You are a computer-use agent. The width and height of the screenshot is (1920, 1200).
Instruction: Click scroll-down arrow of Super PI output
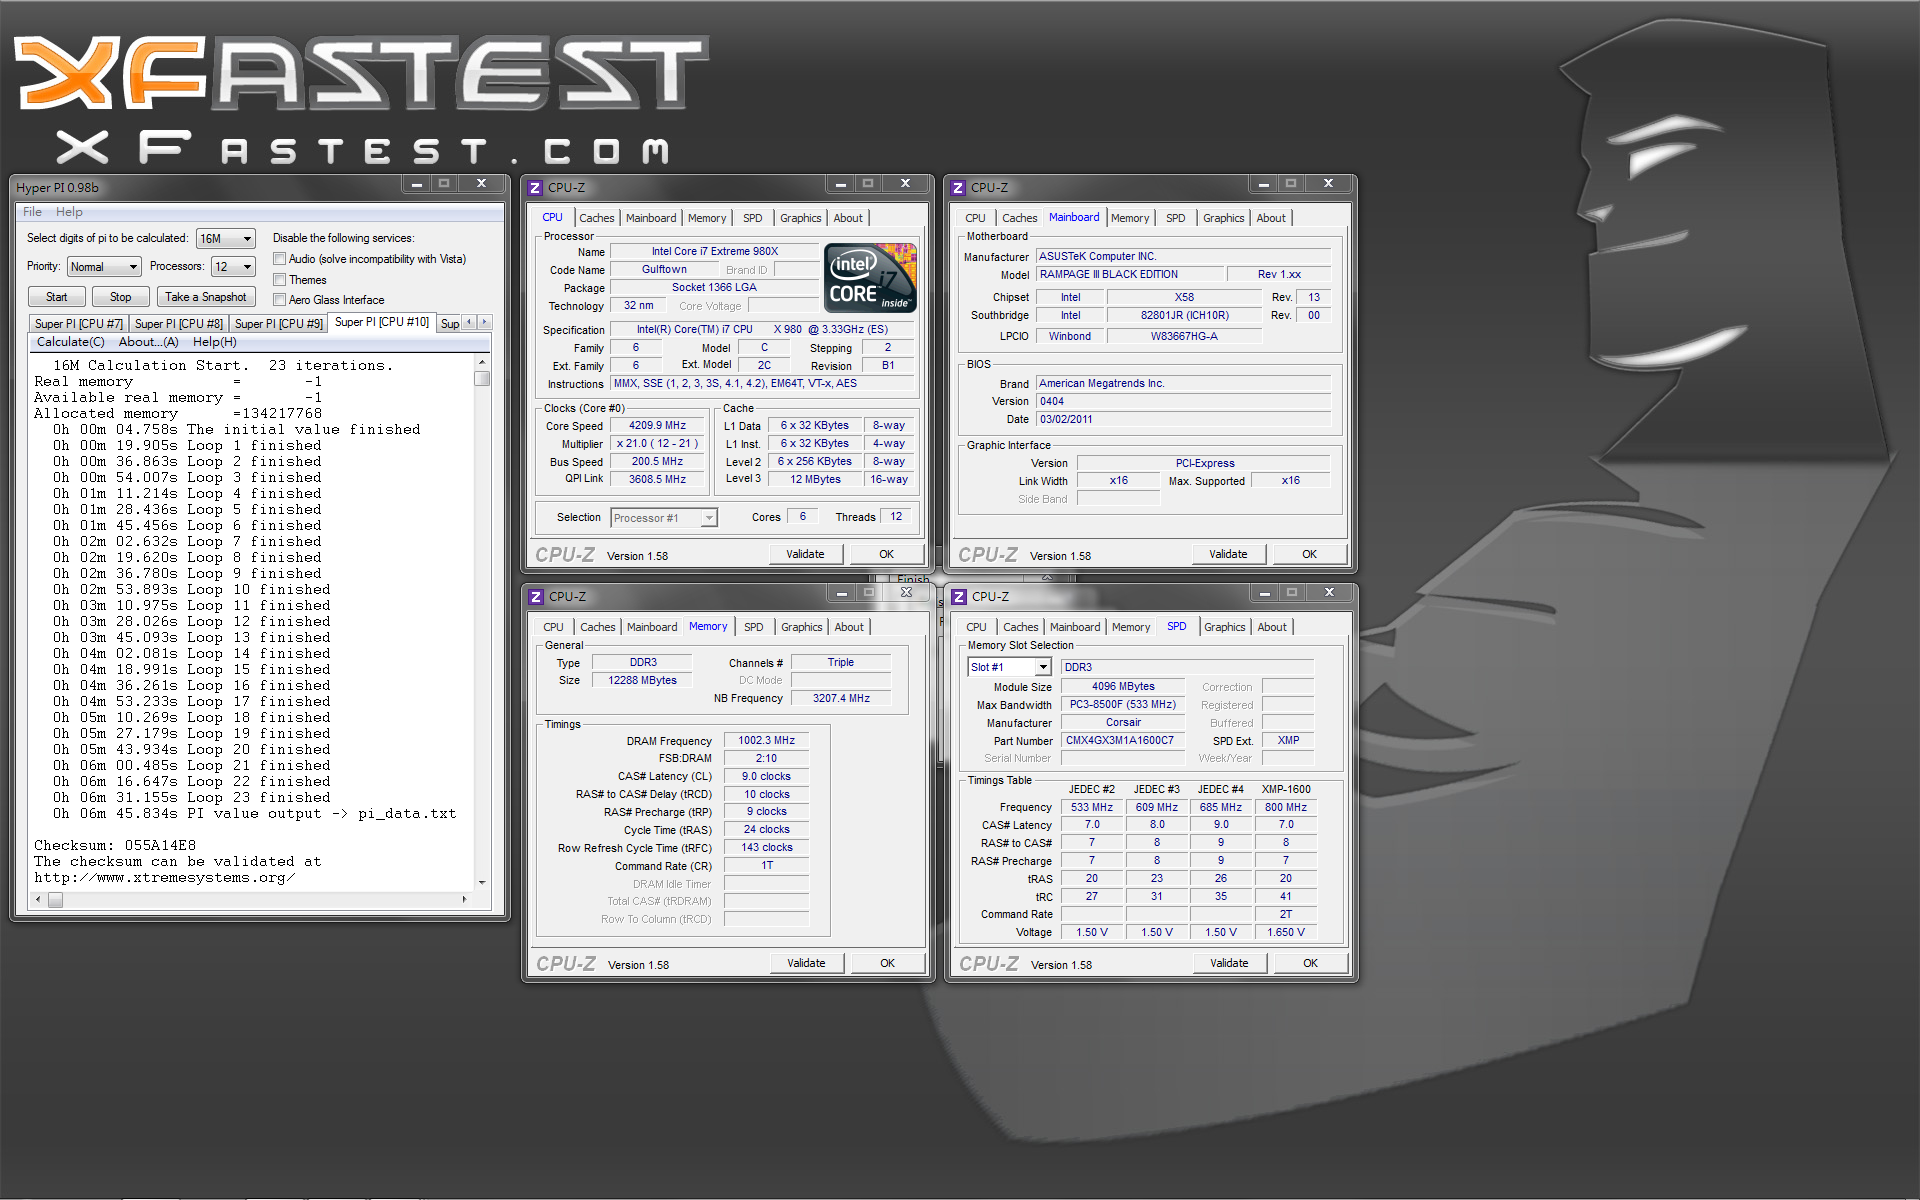pos(482,882)
